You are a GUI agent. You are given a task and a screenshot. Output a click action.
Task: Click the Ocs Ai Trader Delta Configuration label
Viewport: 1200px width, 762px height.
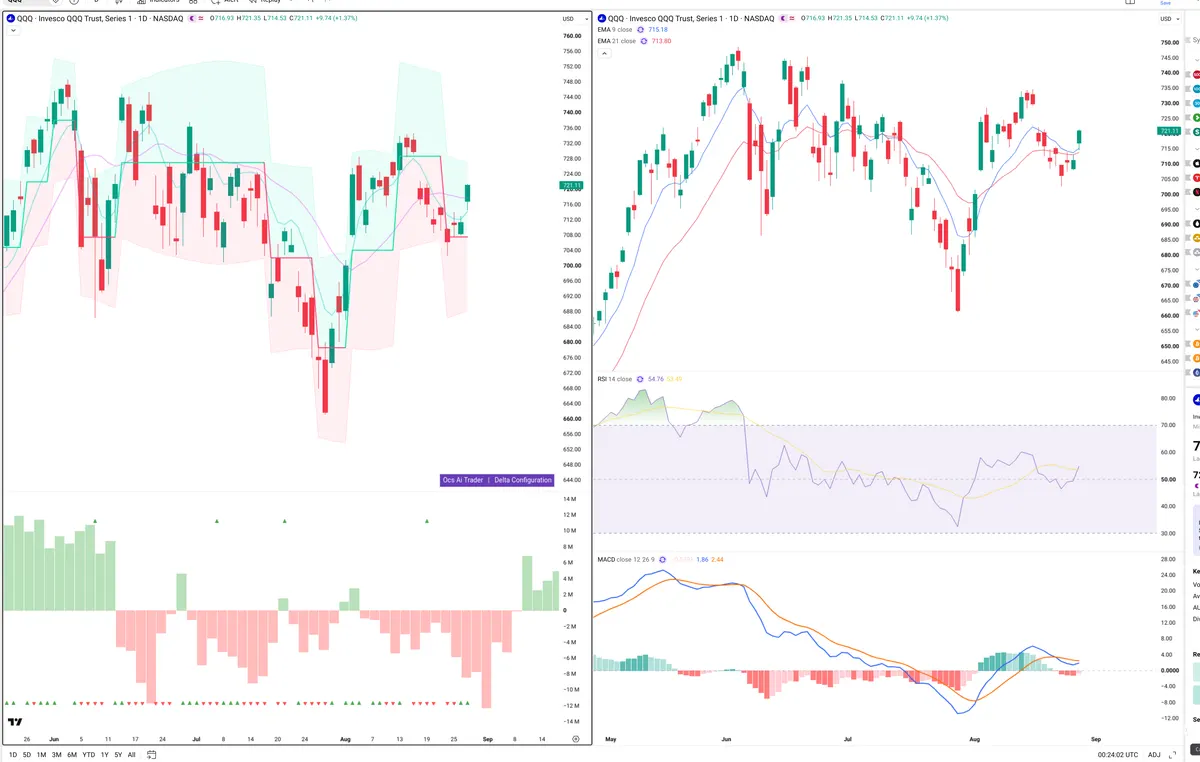[x=497, y=480]
